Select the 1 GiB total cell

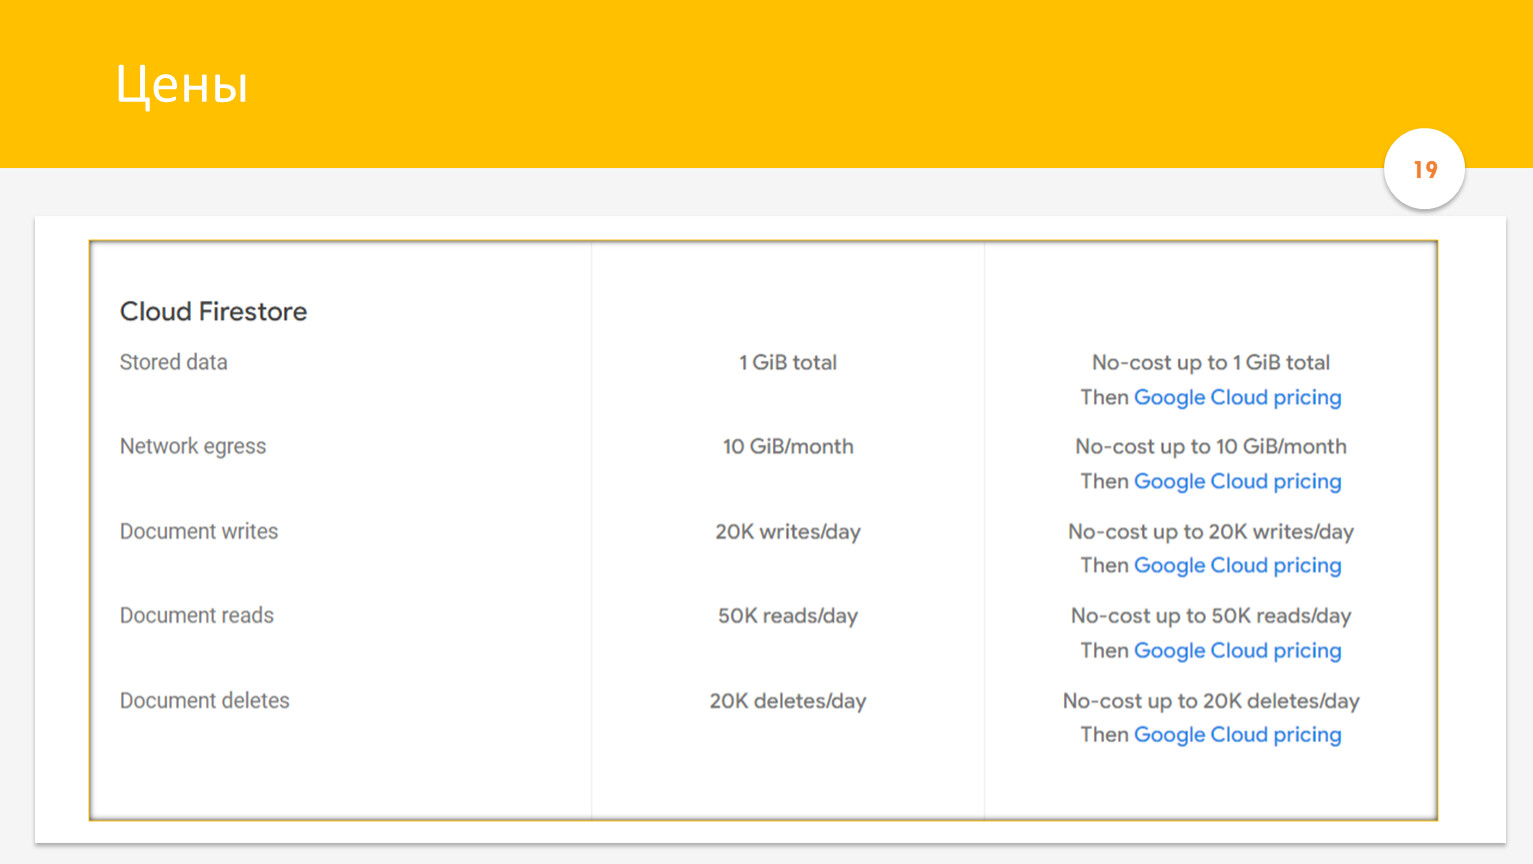788,362
